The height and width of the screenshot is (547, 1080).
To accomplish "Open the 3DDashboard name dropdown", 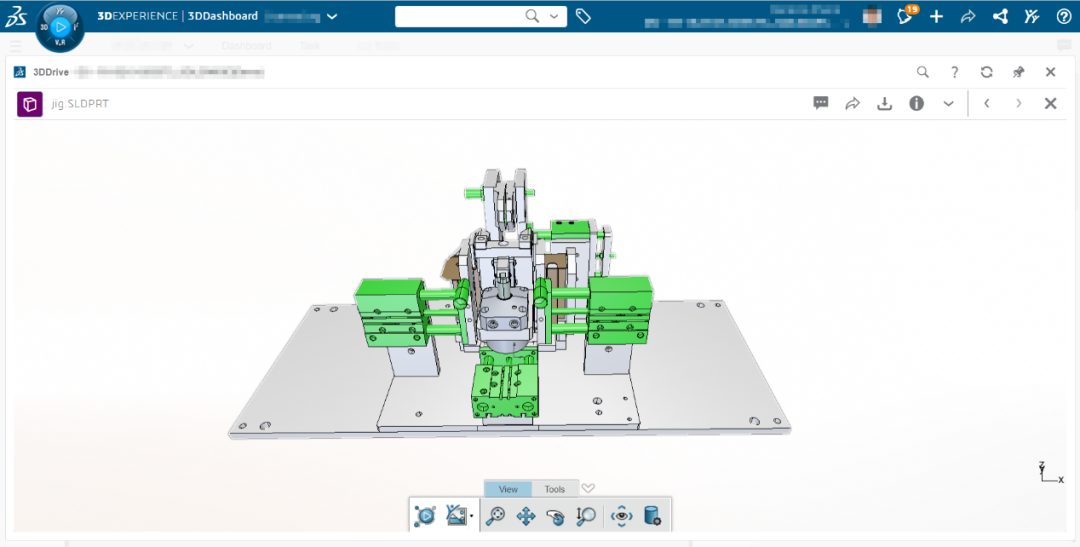I will click(x=332, y=16).
